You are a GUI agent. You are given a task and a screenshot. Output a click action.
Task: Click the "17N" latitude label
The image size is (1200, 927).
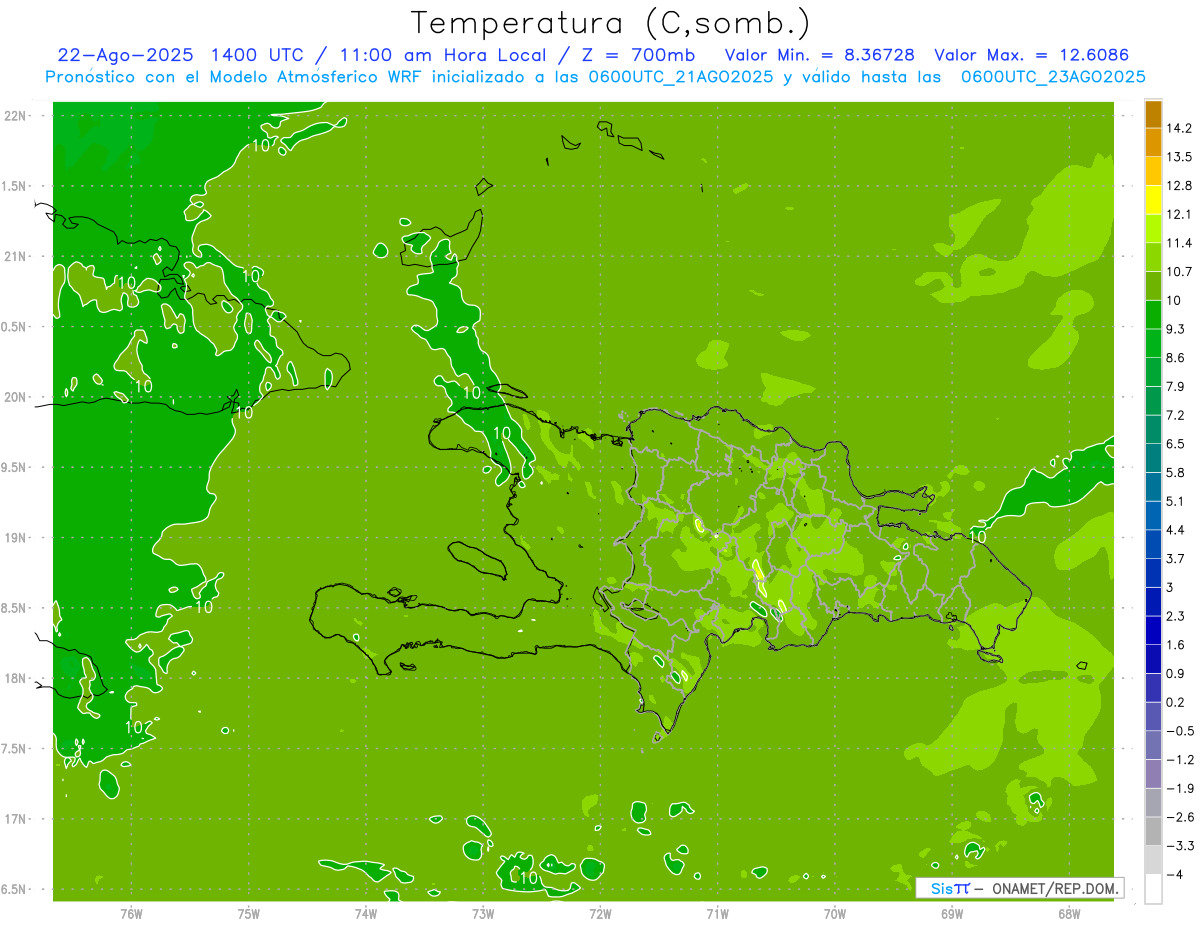(13, 820)
